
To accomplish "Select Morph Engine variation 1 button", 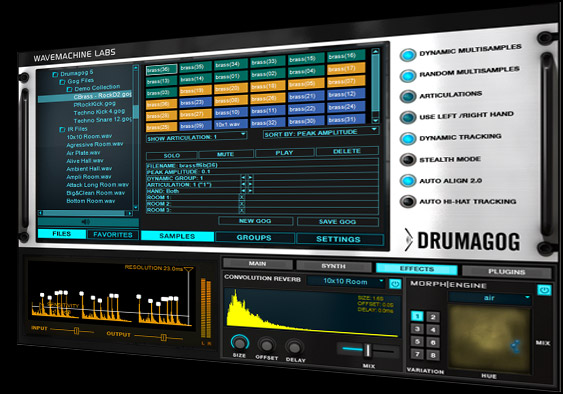I will [x=417, y=316].
